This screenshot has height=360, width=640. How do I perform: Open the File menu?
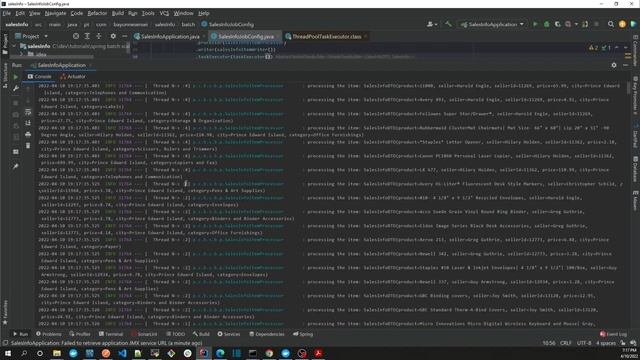6,13
